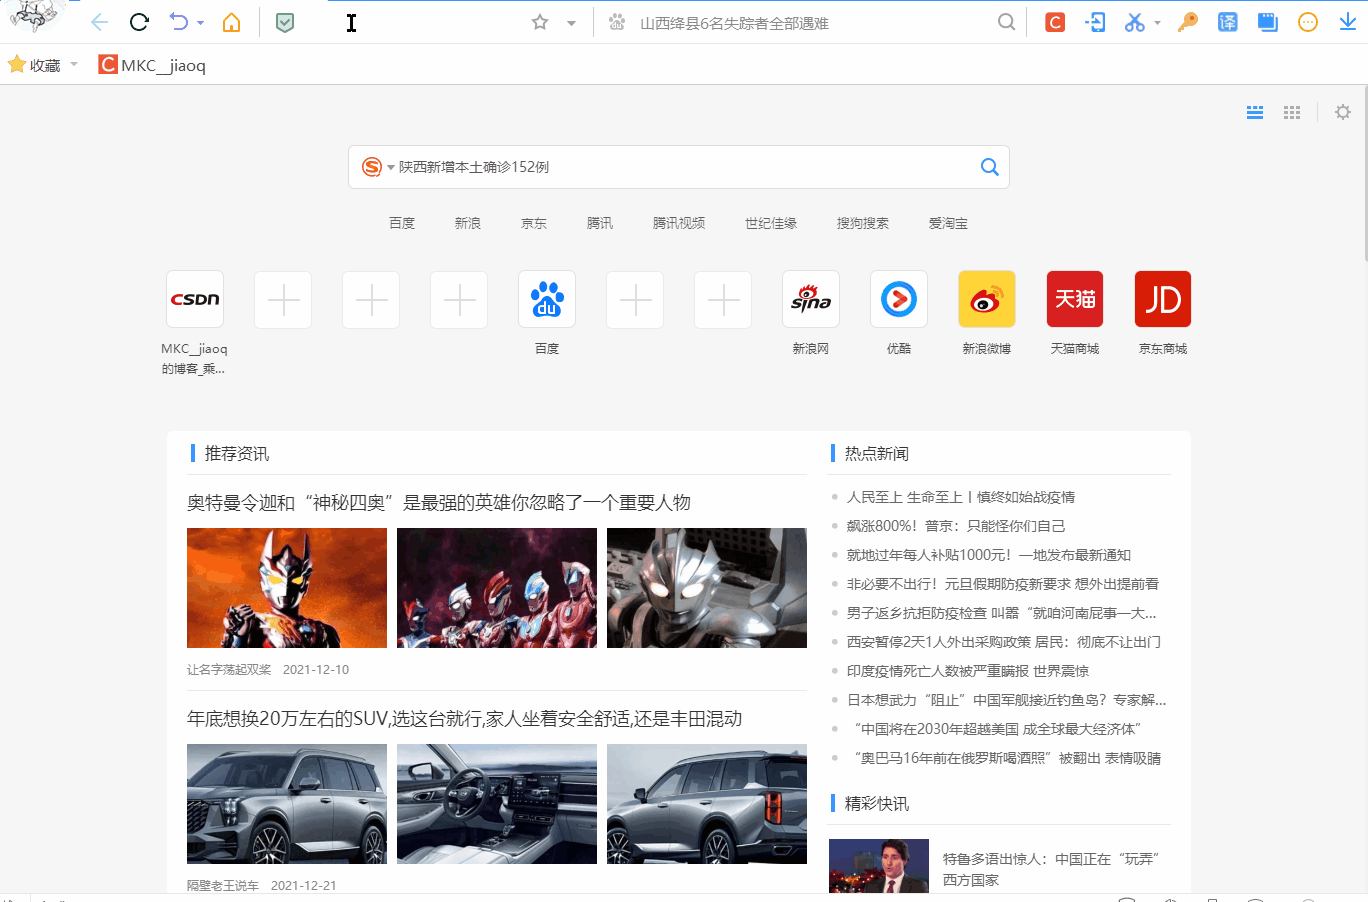The width and height of the screenshot is (1368, 902).
Task: Expand the scissors tool dropdown arrow
Action: tap(1157, 23)
